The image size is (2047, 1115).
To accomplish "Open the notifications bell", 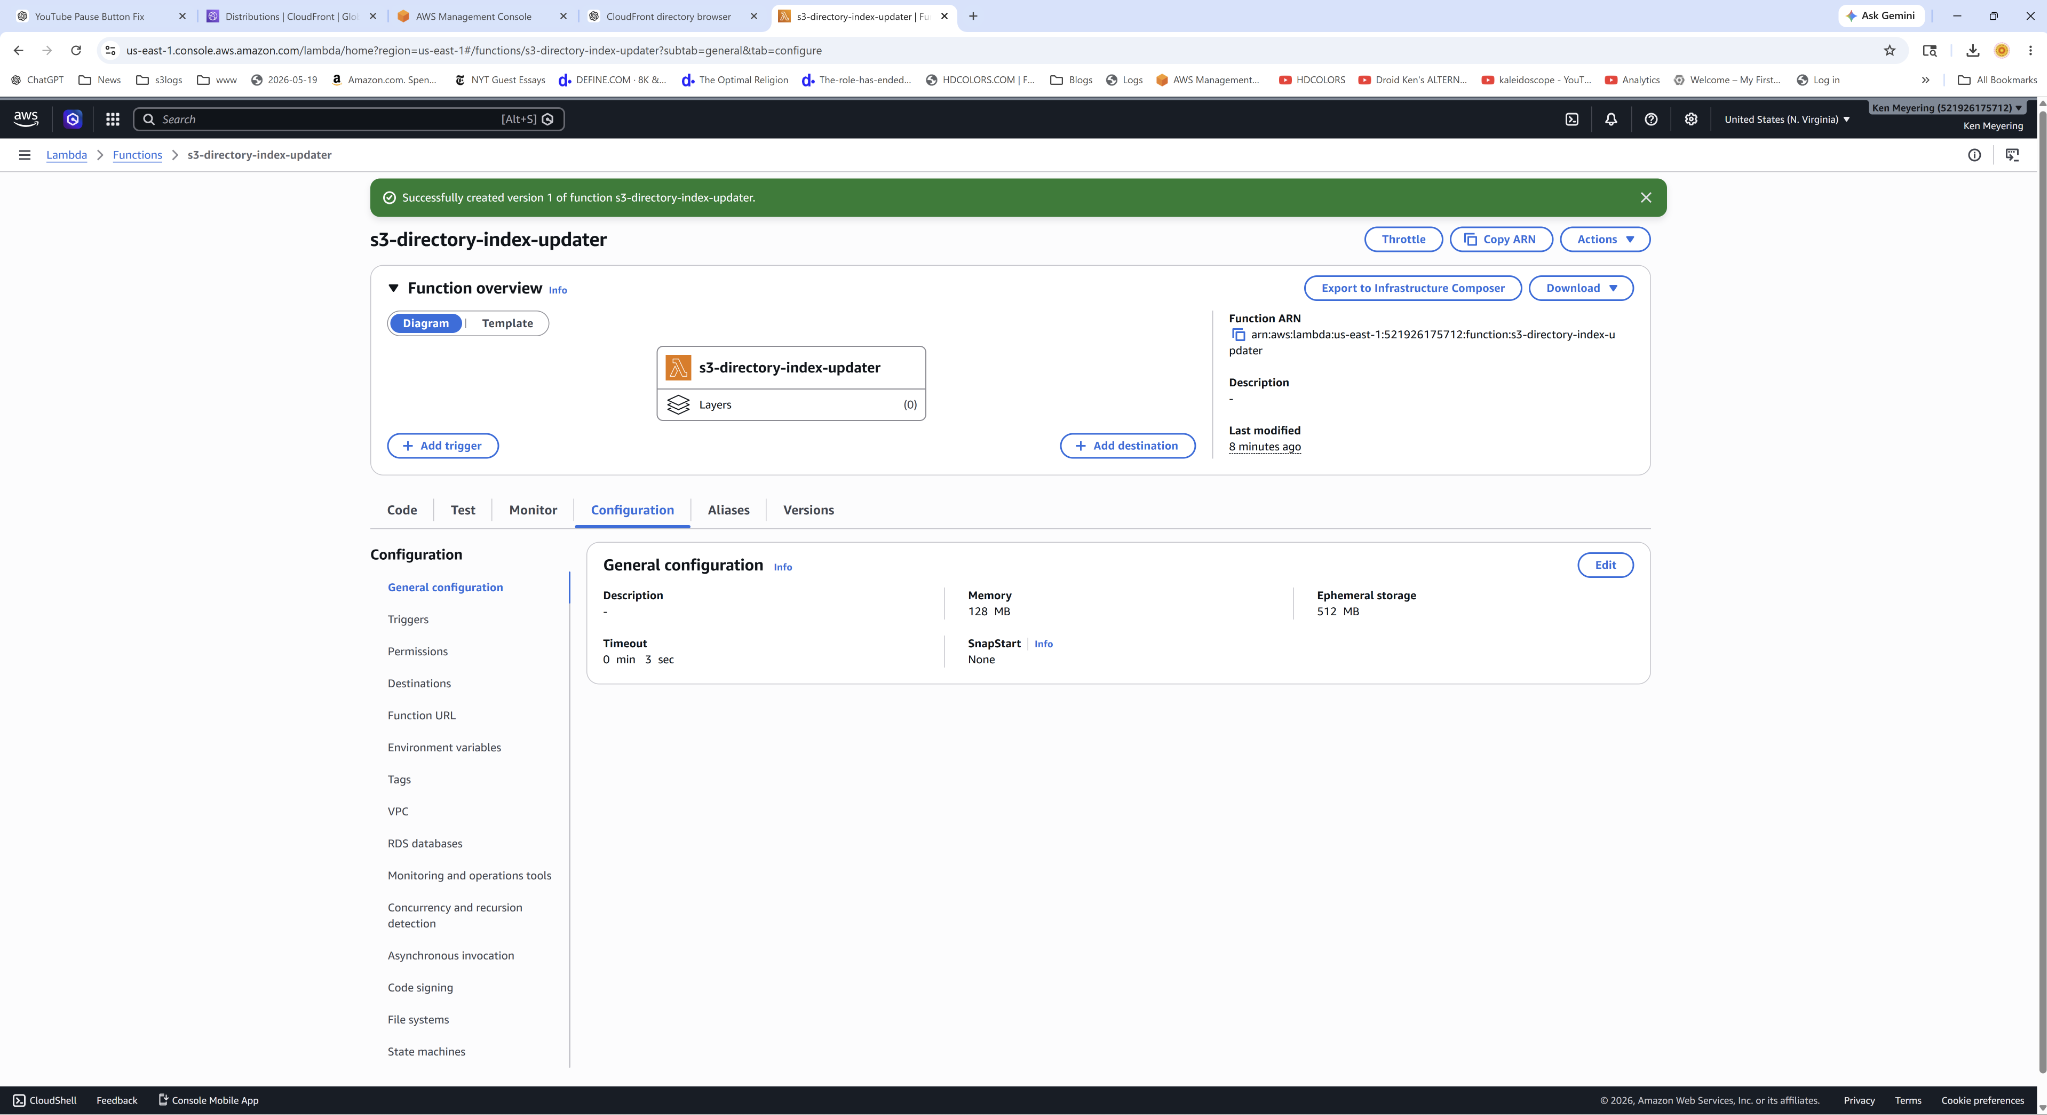I will click(1611, 119).
